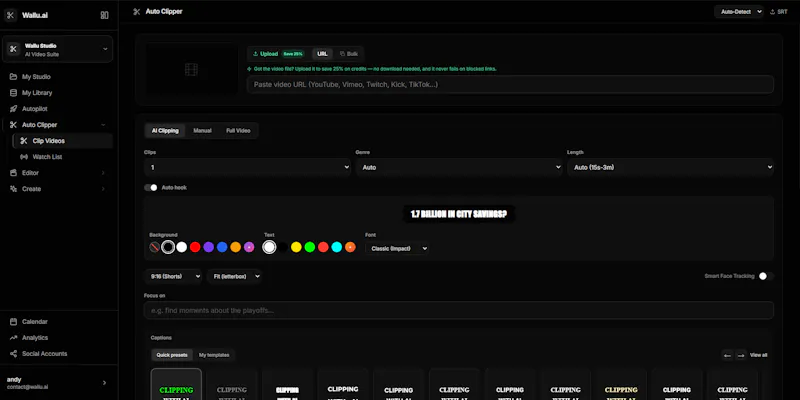Go to My Library

point(37,93)
